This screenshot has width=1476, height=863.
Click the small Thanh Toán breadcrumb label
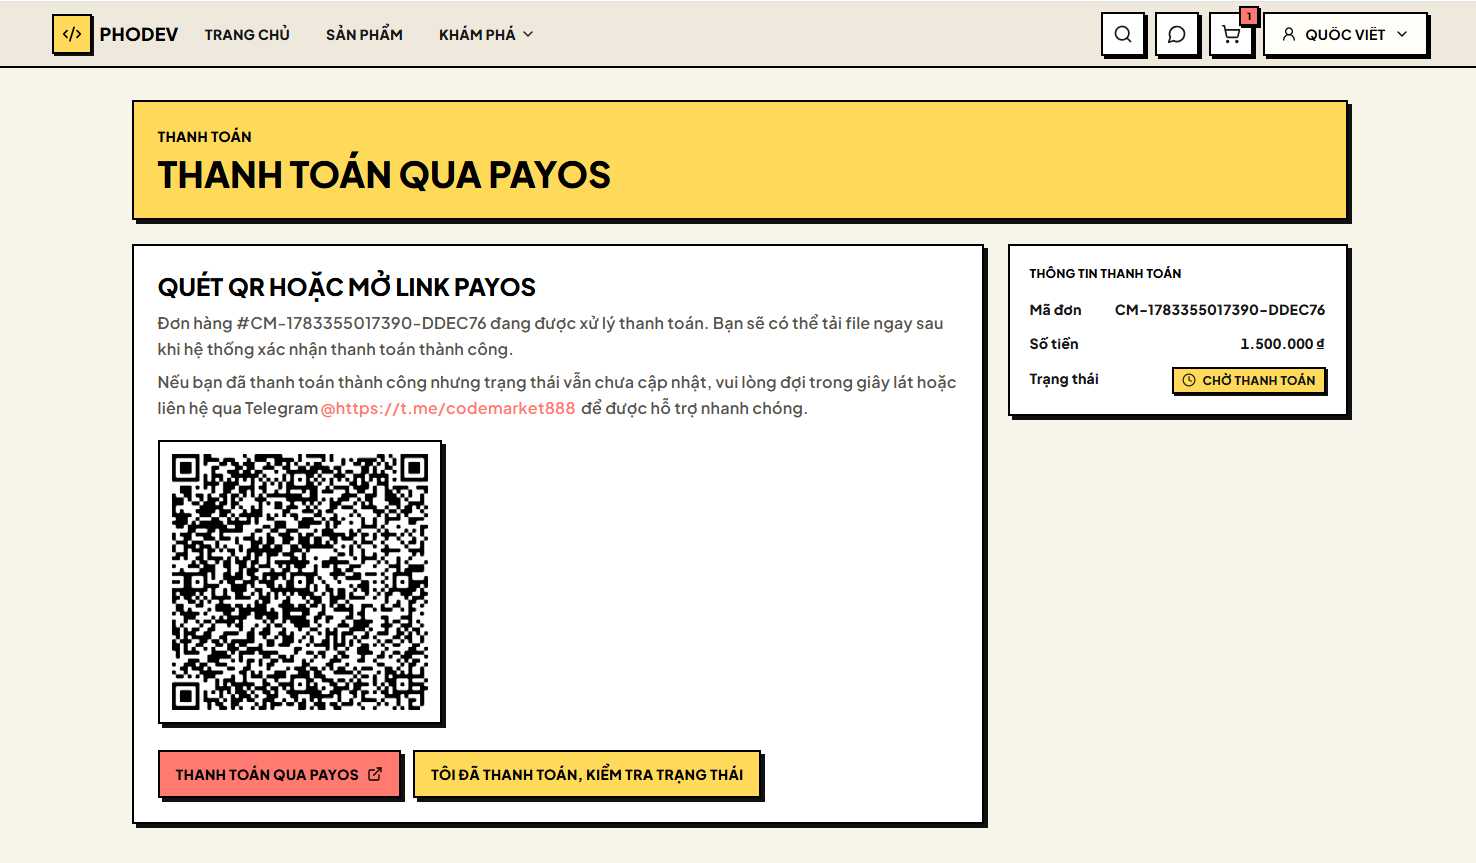(x=204, y=137)
